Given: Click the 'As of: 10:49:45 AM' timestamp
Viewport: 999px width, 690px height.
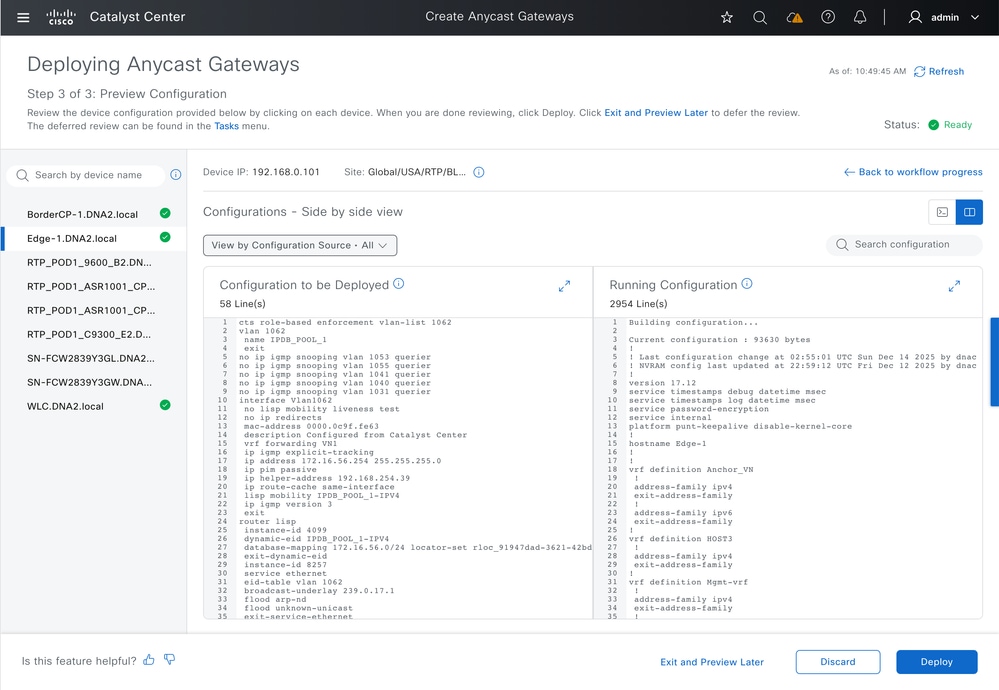Looking at the screenshot, I should click(x=867, y=71).
